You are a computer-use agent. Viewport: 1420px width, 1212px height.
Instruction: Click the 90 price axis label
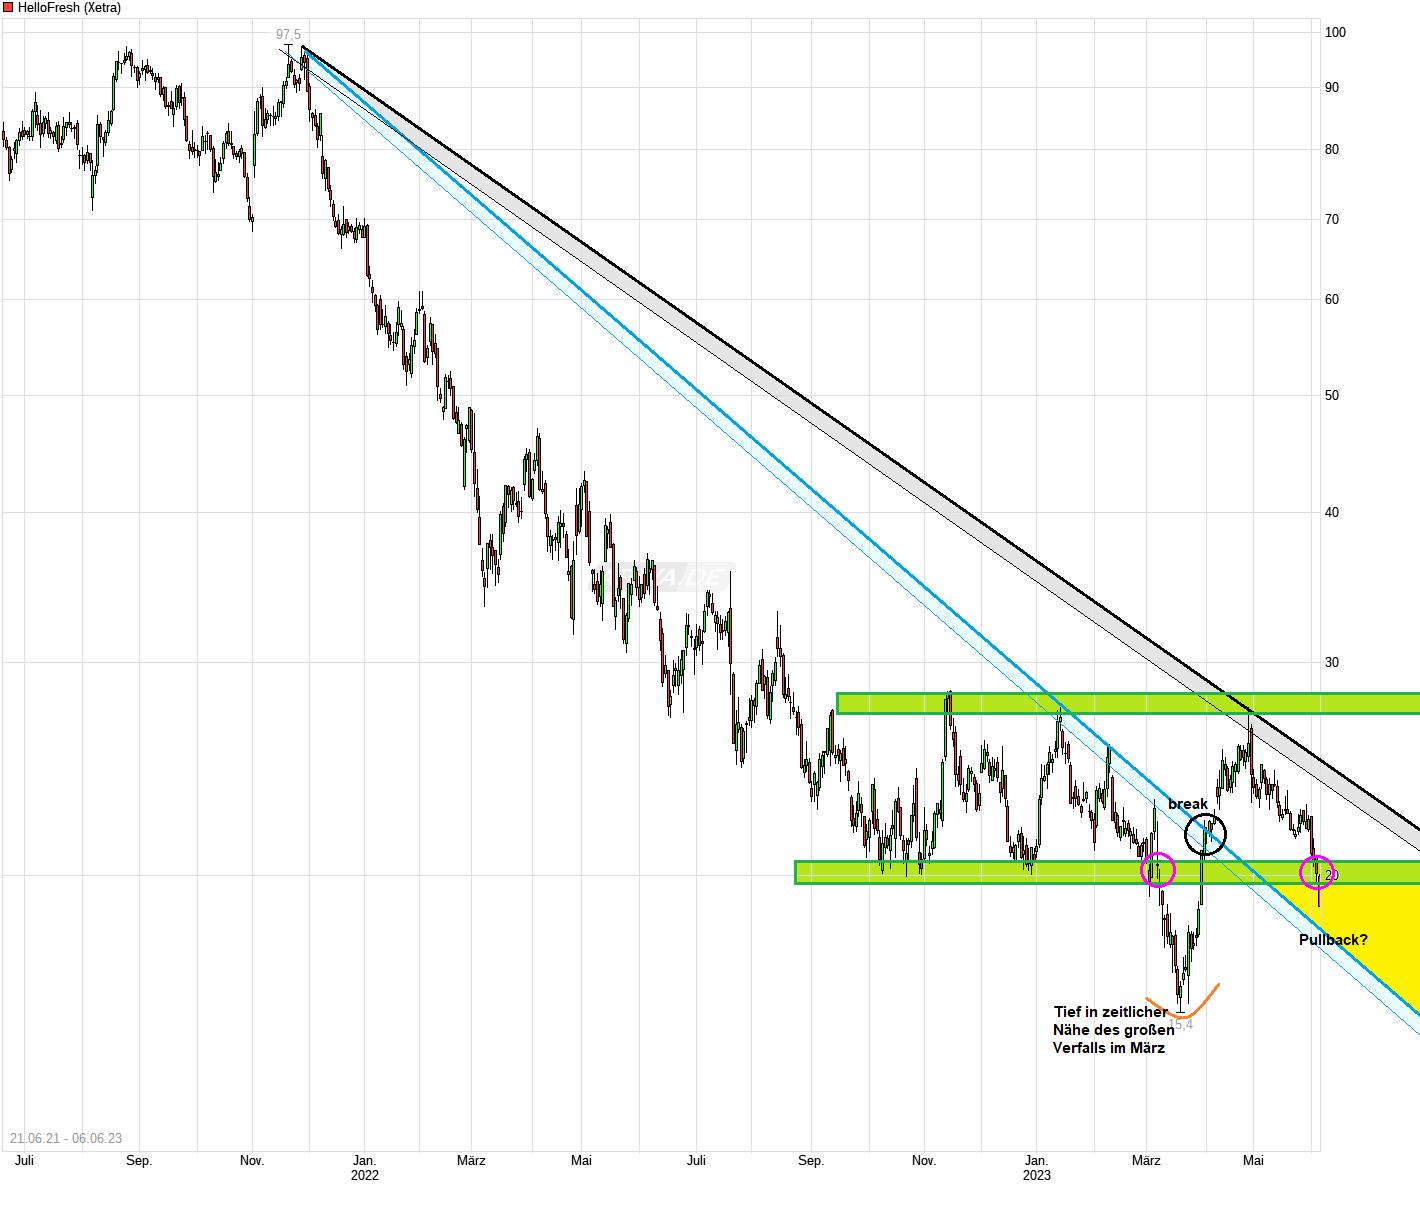click(x=1332, y=87)
